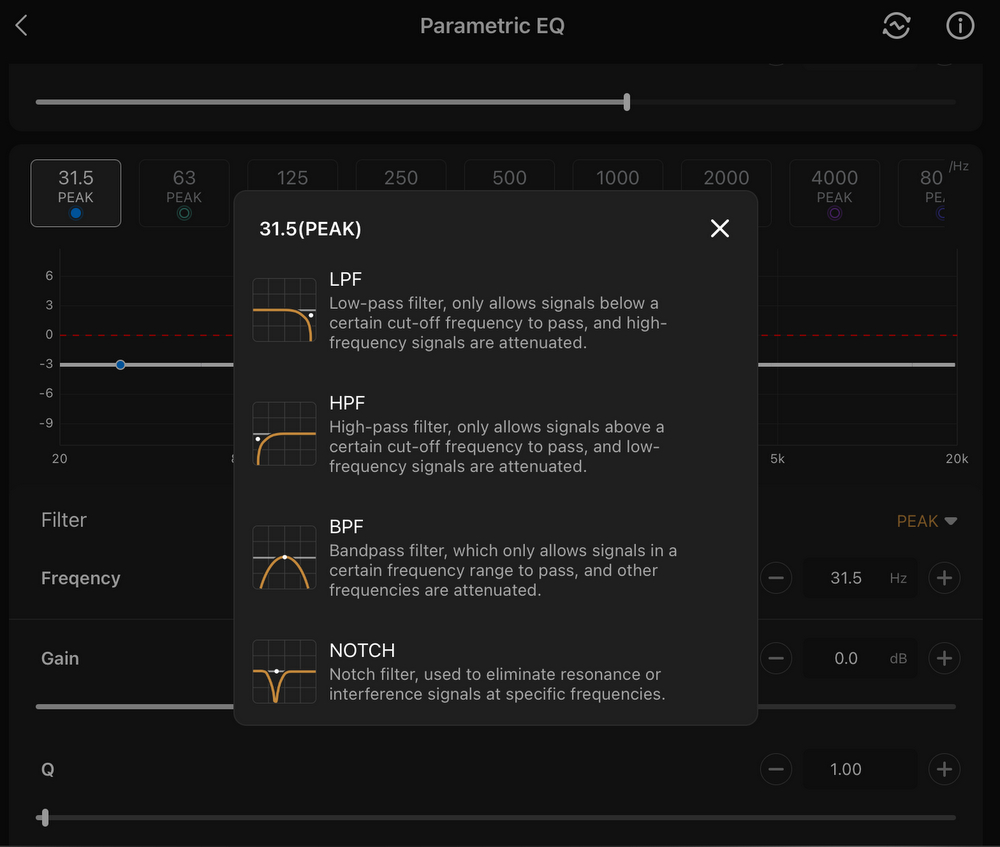The width and height of the screenshot is (1000, 847).
Task: Go back using the top-left arrow
Action: click(x=22, y=26)
